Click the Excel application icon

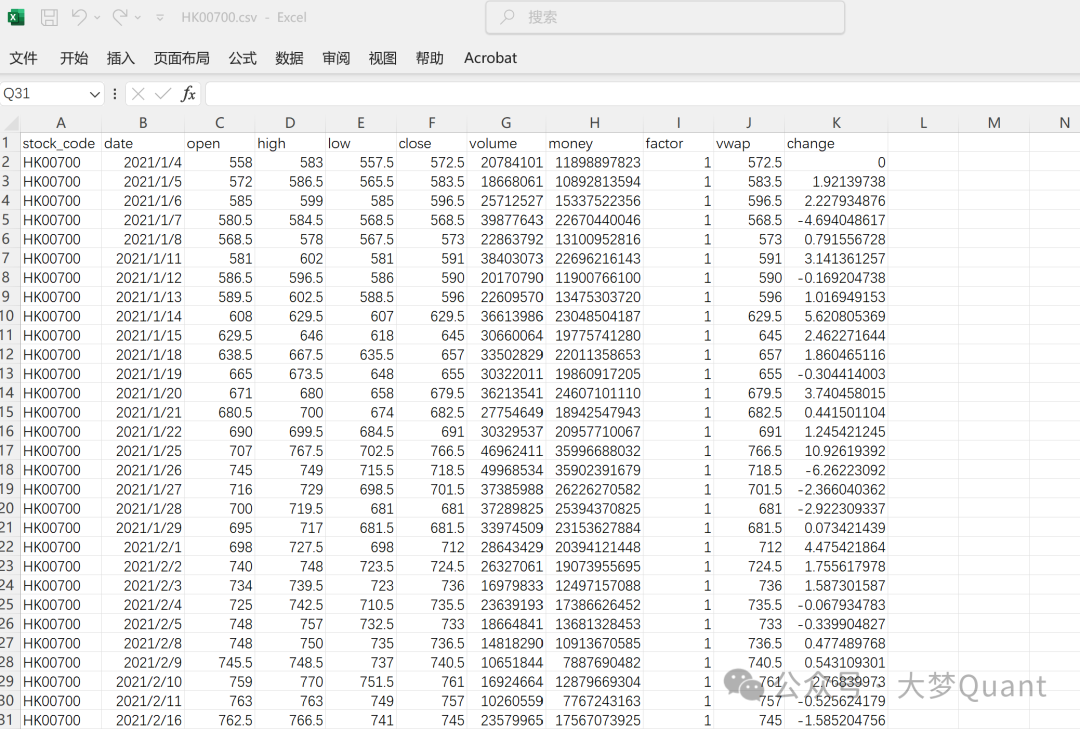(x=16, y=17)
